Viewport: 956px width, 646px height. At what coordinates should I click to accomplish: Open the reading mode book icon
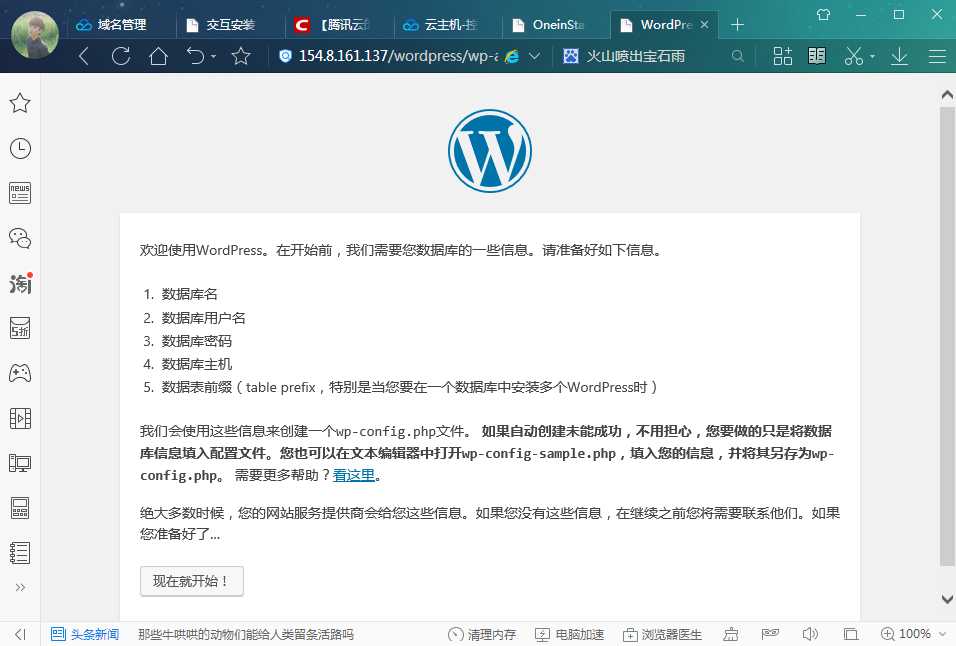(x=816, y=56)
